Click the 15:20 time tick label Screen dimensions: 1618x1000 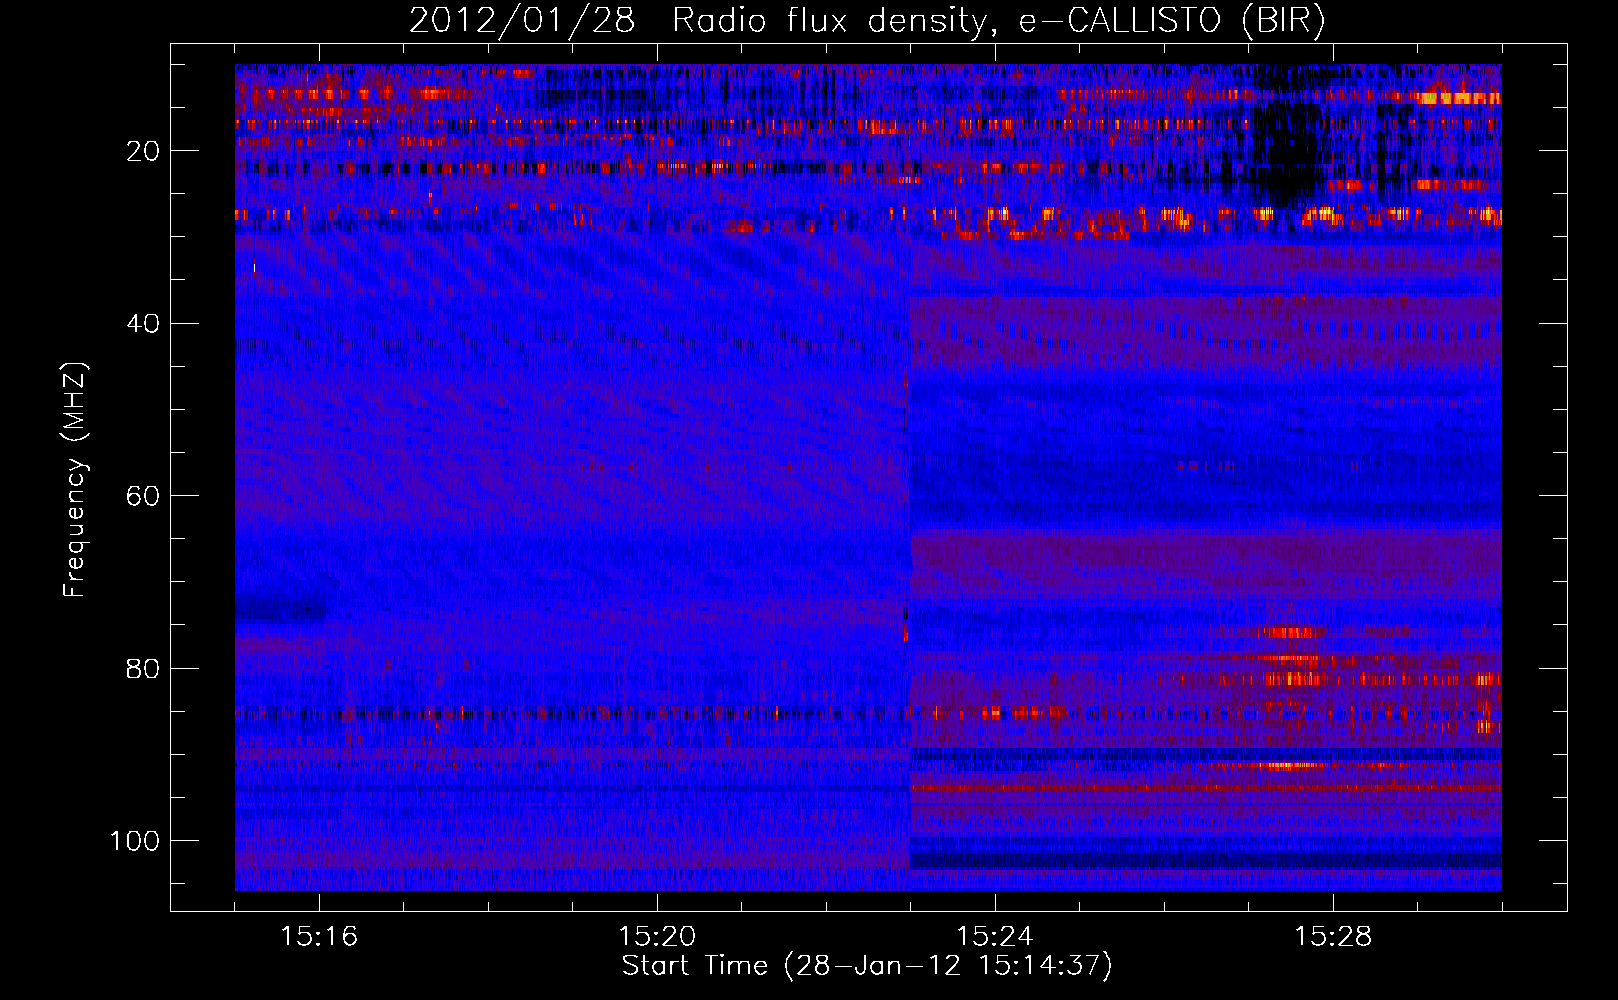tap(657, 936)
